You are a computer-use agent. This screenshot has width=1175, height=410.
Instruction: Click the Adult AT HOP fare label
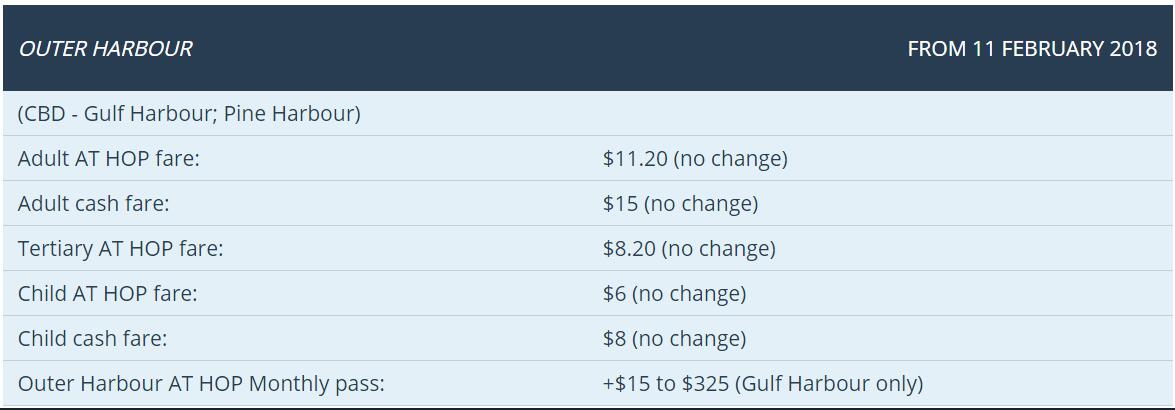(109, 158)
